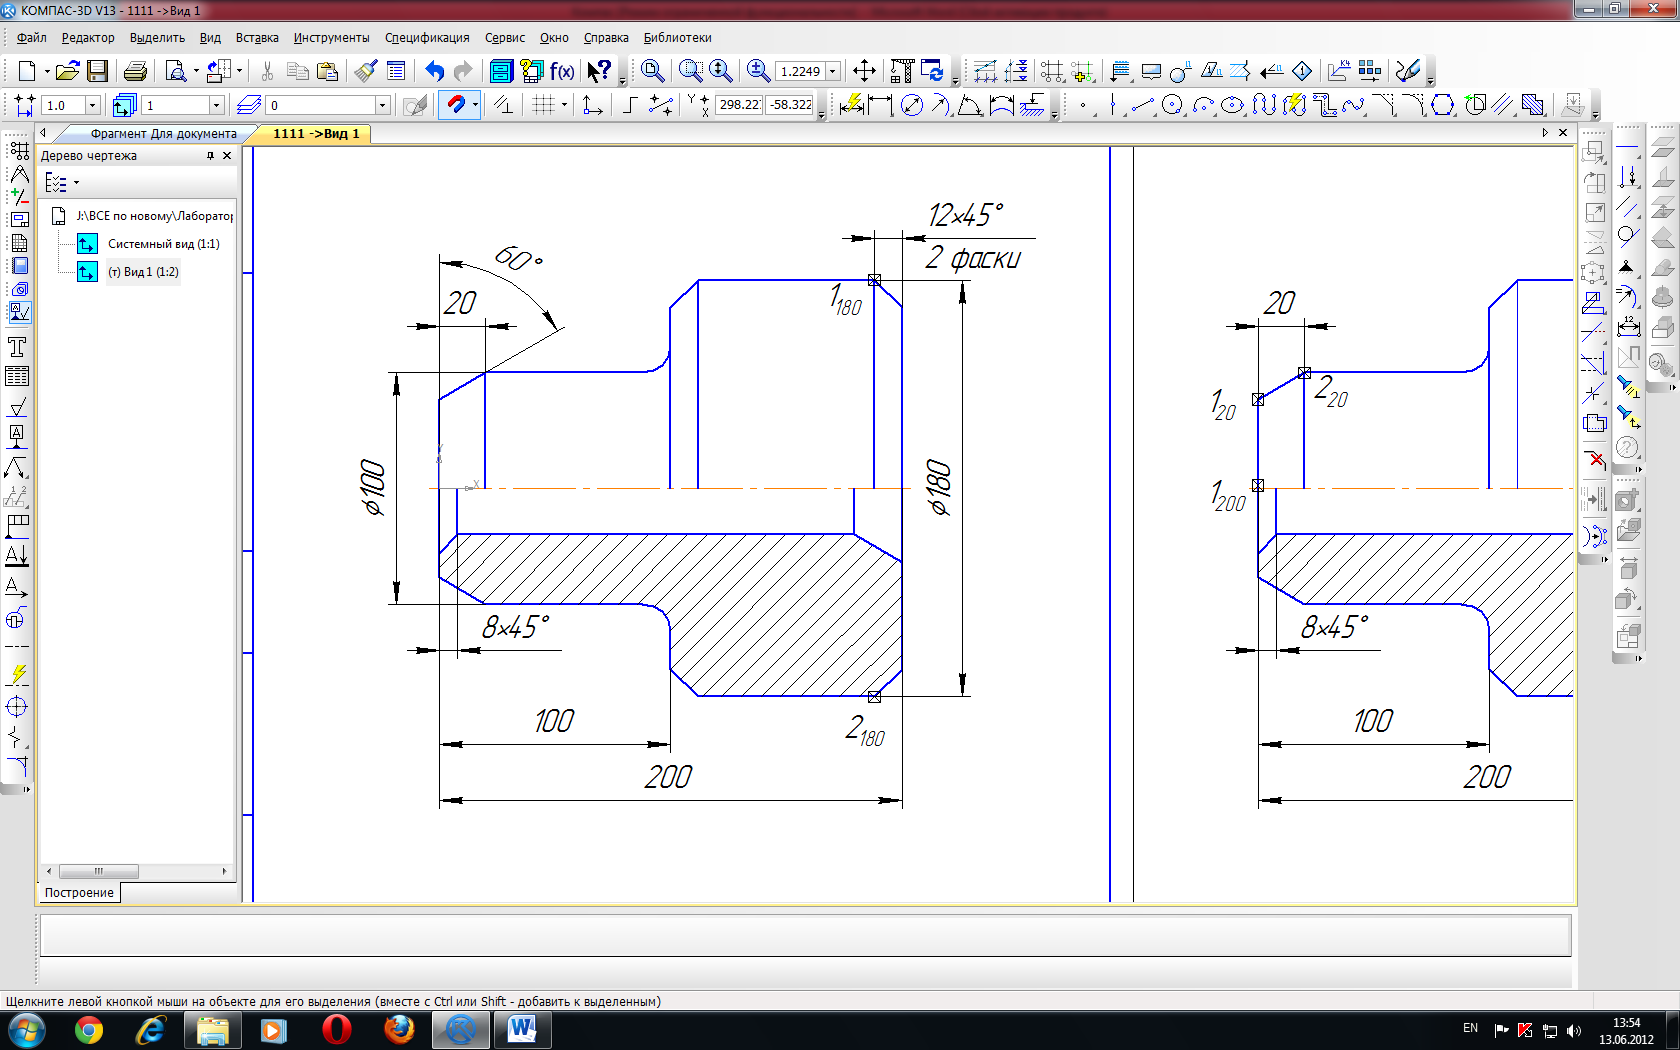This screenshot has height=1050, width=1680.
Task: Toggle grid display button
Action: click(x=543, y=105)
